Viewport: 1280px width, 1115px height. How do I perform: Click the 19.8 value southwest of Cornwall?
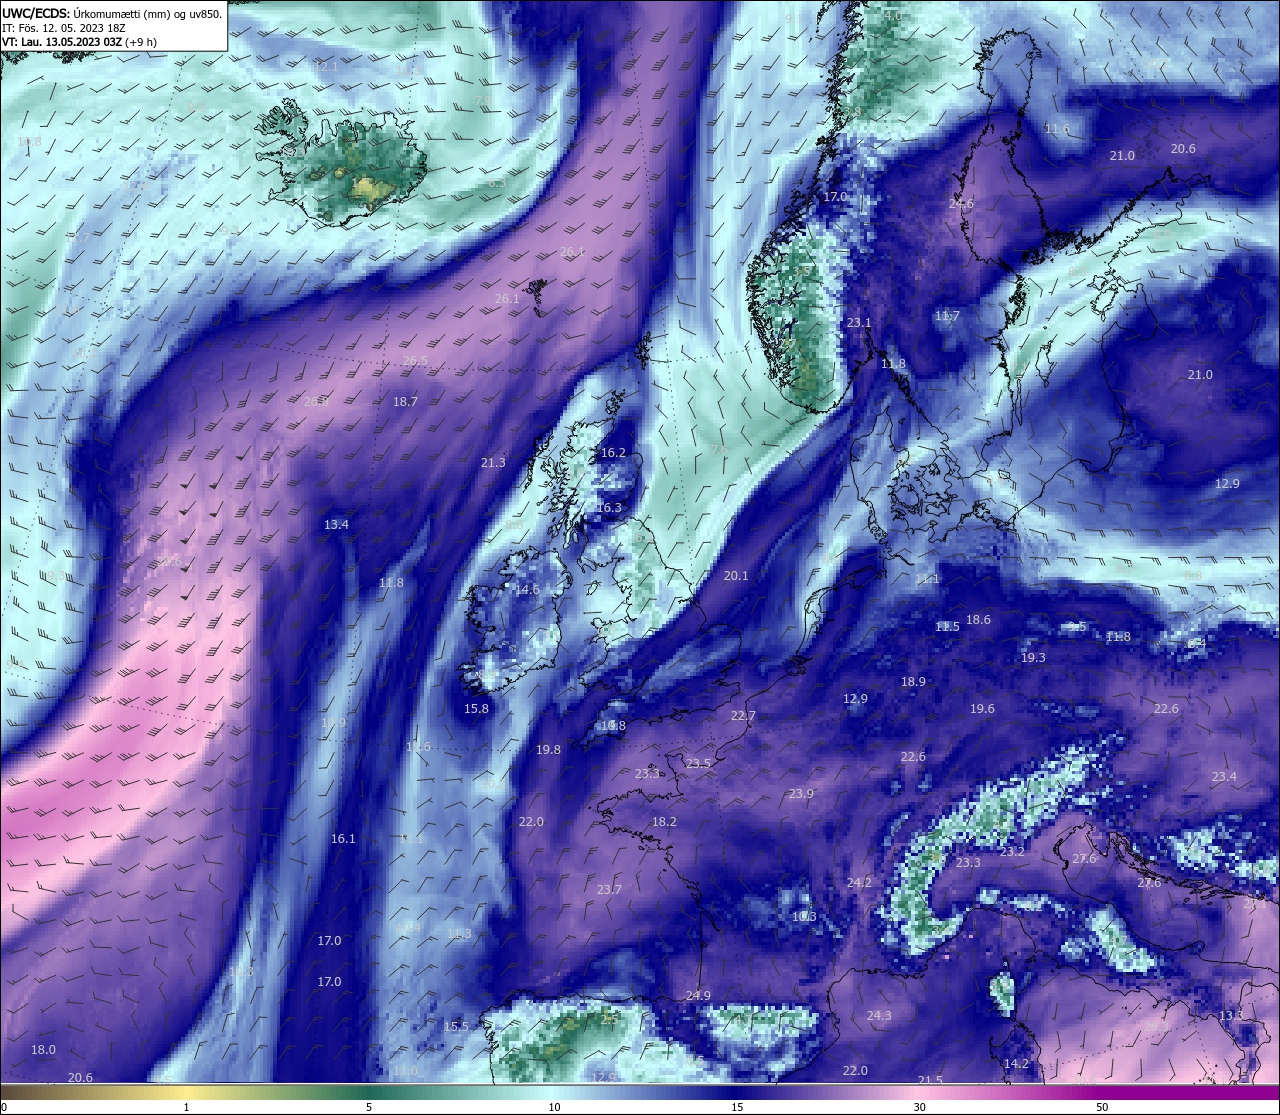tap(548, 750)
